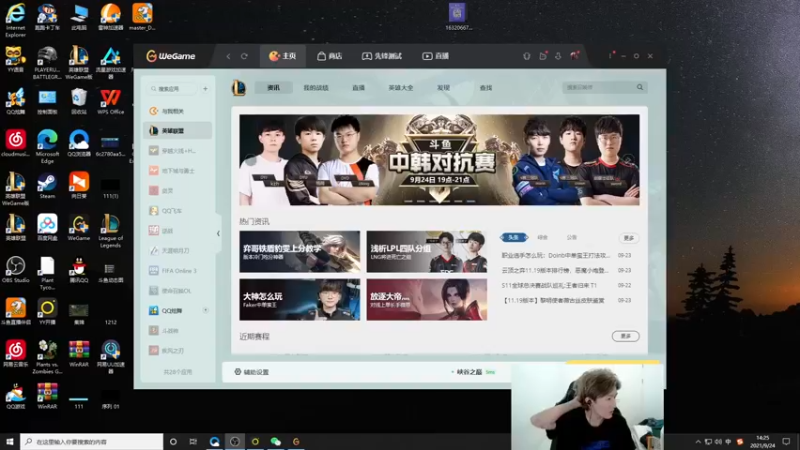The width and height of the screenshot is (800, 450).
Task: Open the 腾讯QQ penguin desktop icon
Action: (79, 270)
